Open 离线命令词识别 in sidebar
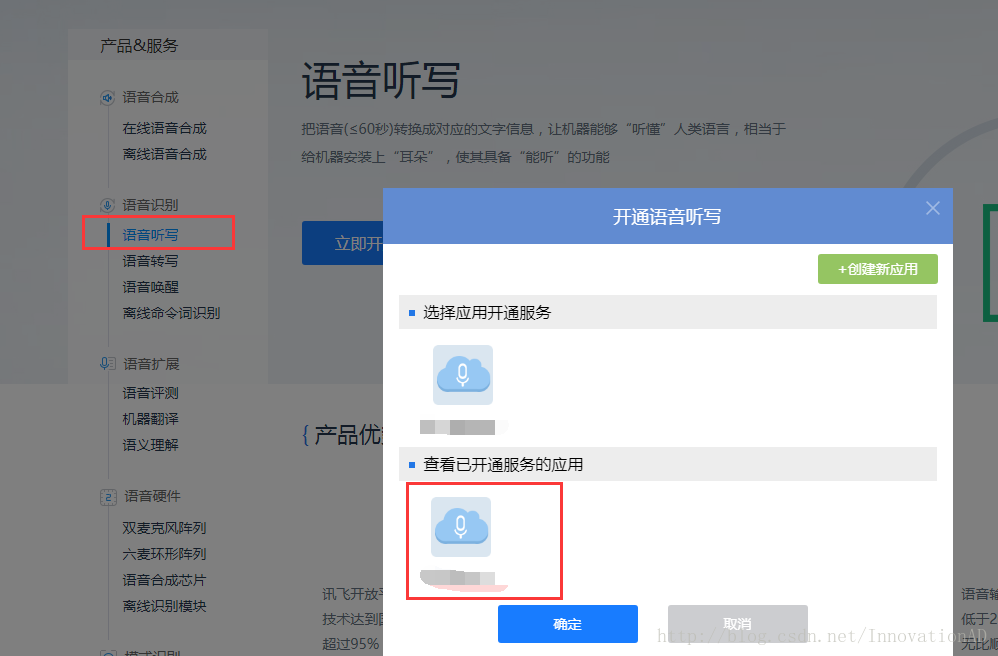 pyautogui.click(x=171, y=313)
